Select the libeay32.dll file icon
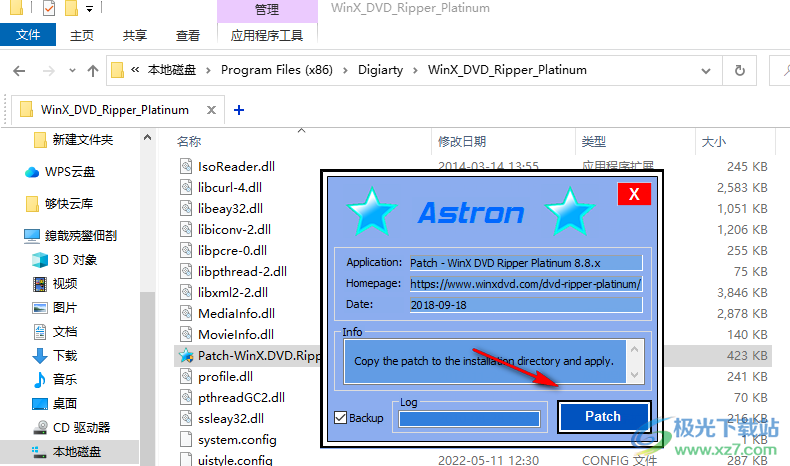Image resolution: width=790 pixels, height=466 pixels. pos(186,209)
